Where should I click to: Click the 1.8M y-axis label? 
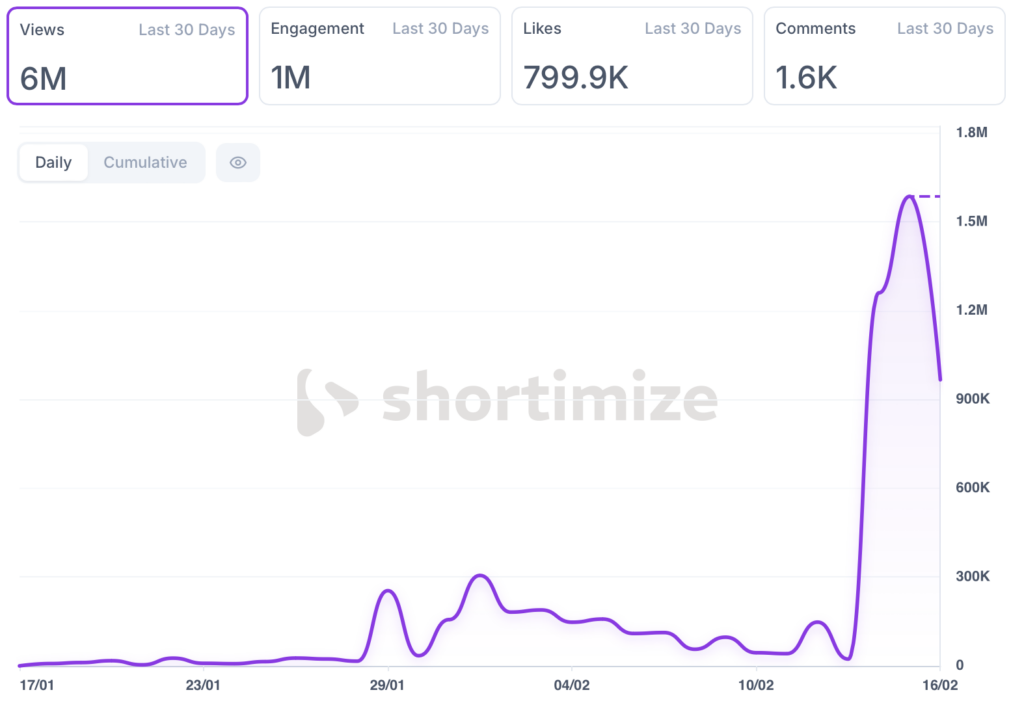971,132
